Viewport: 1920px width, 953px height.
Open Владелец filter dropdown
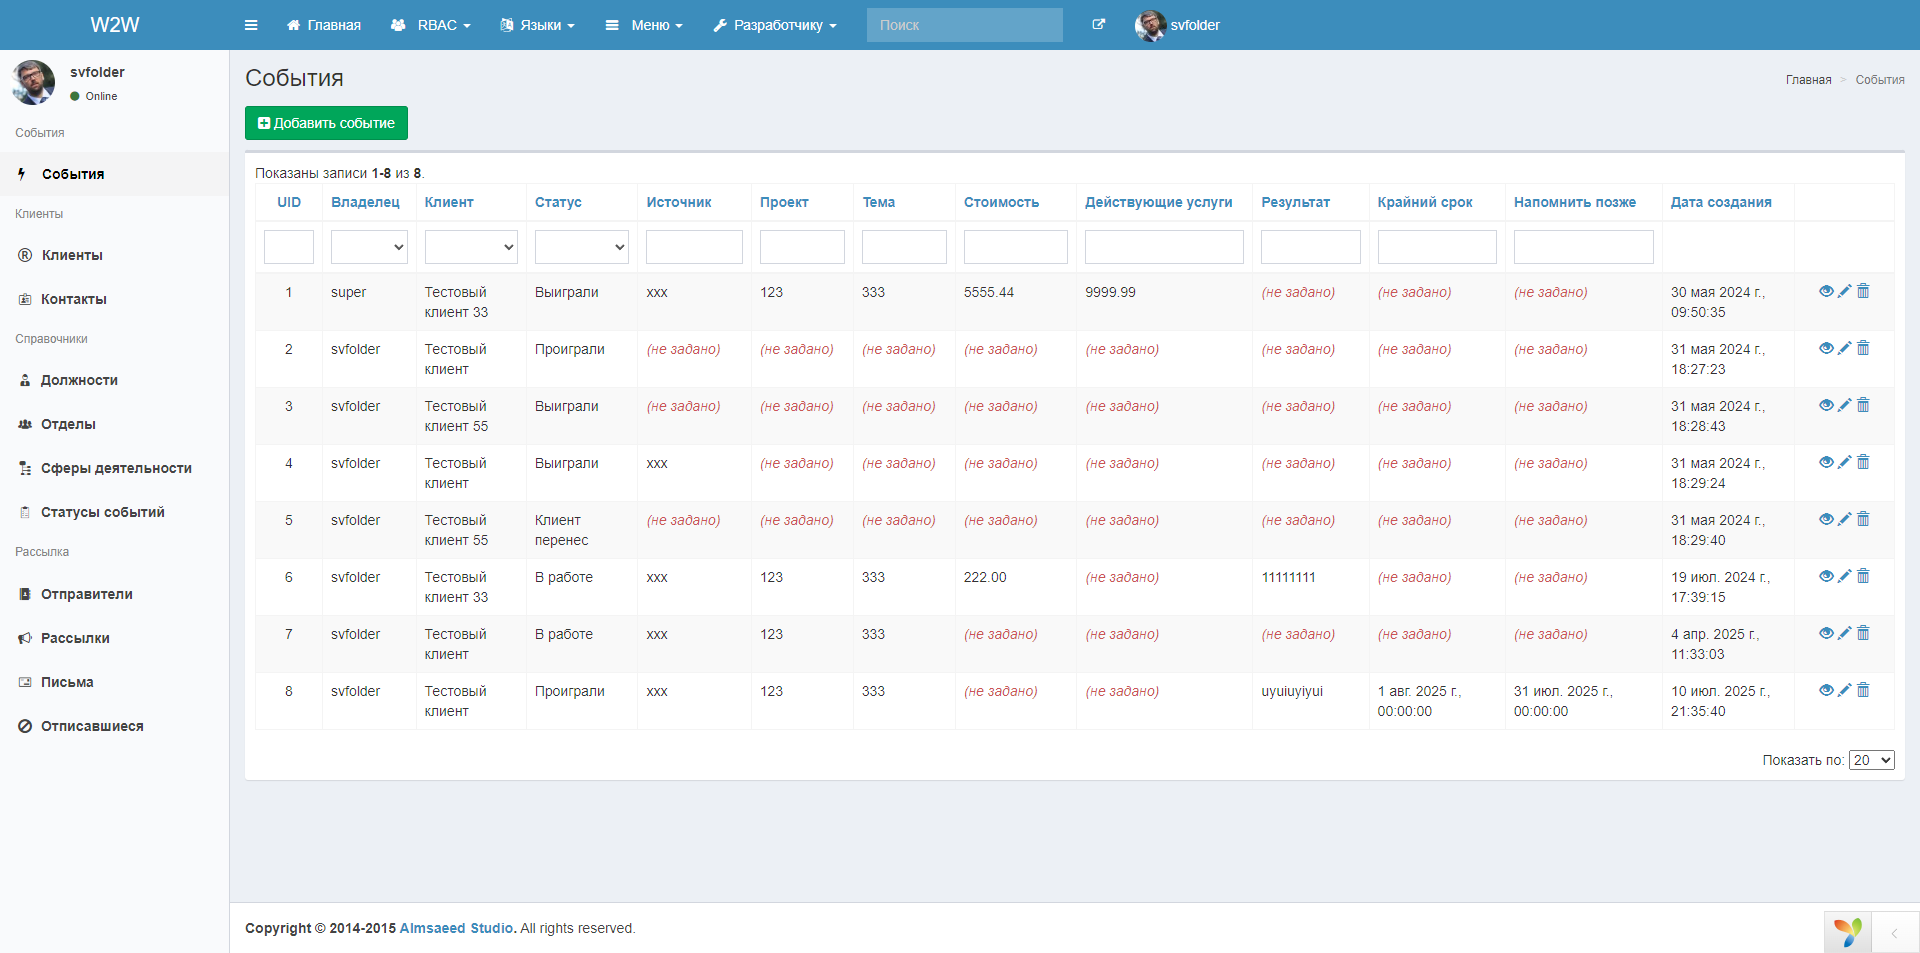[x=369, y=247]
